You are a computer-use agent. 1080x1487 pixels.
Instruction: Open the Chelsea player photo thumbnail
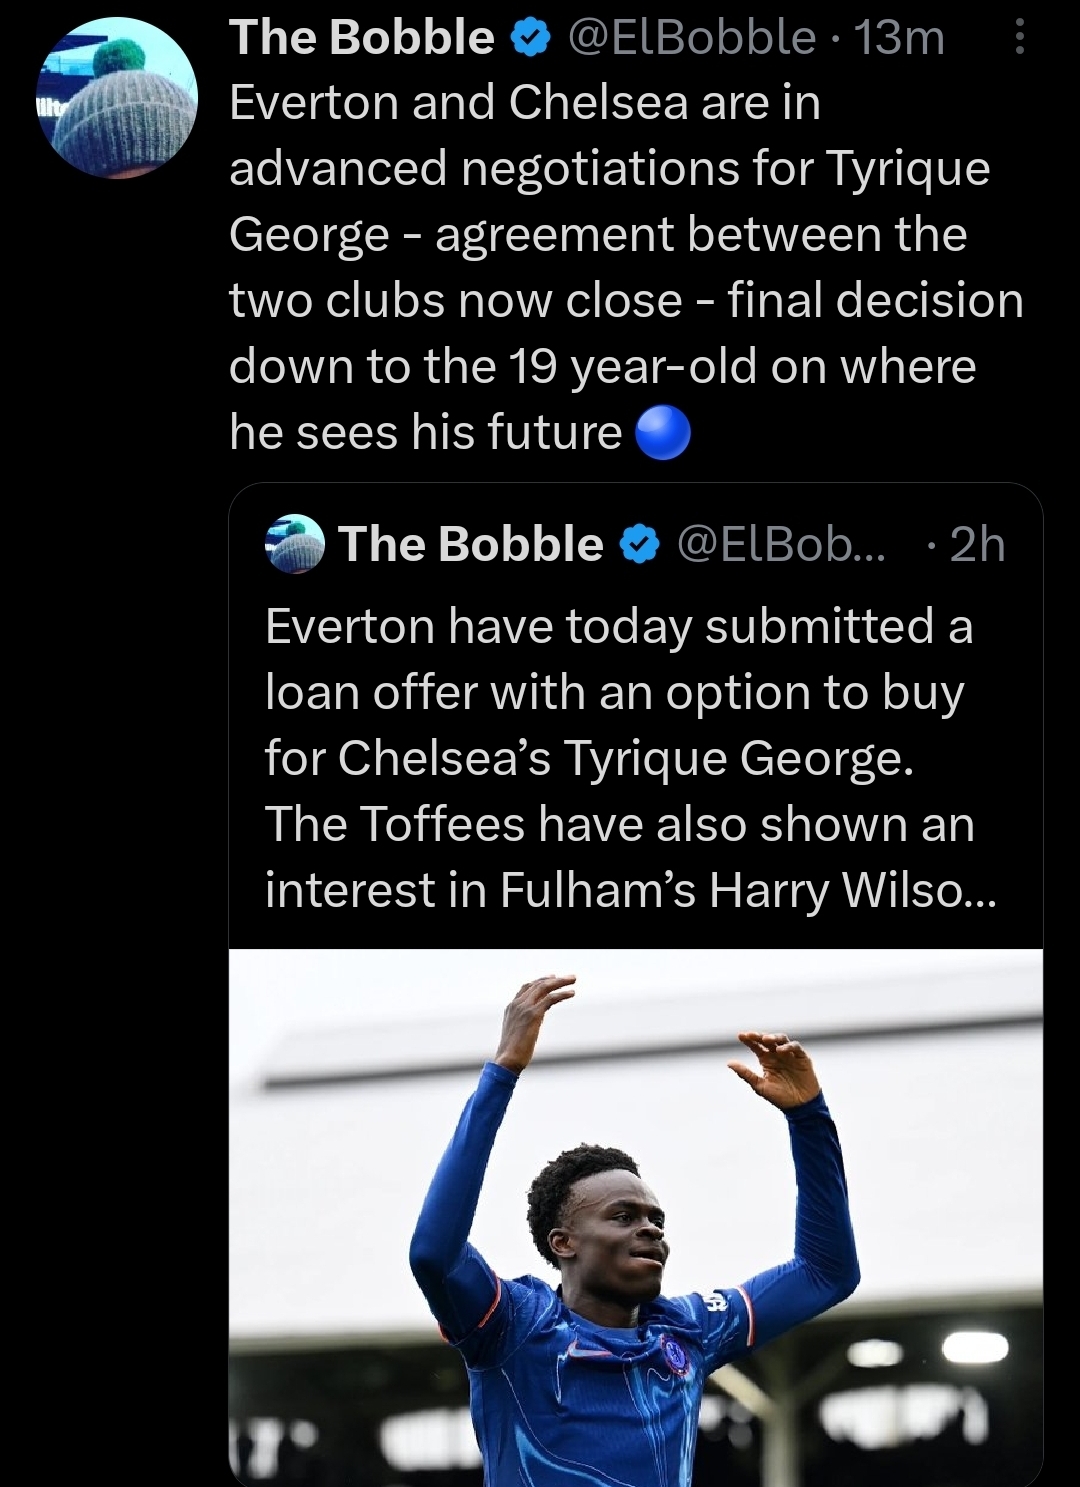(635, 1215)
